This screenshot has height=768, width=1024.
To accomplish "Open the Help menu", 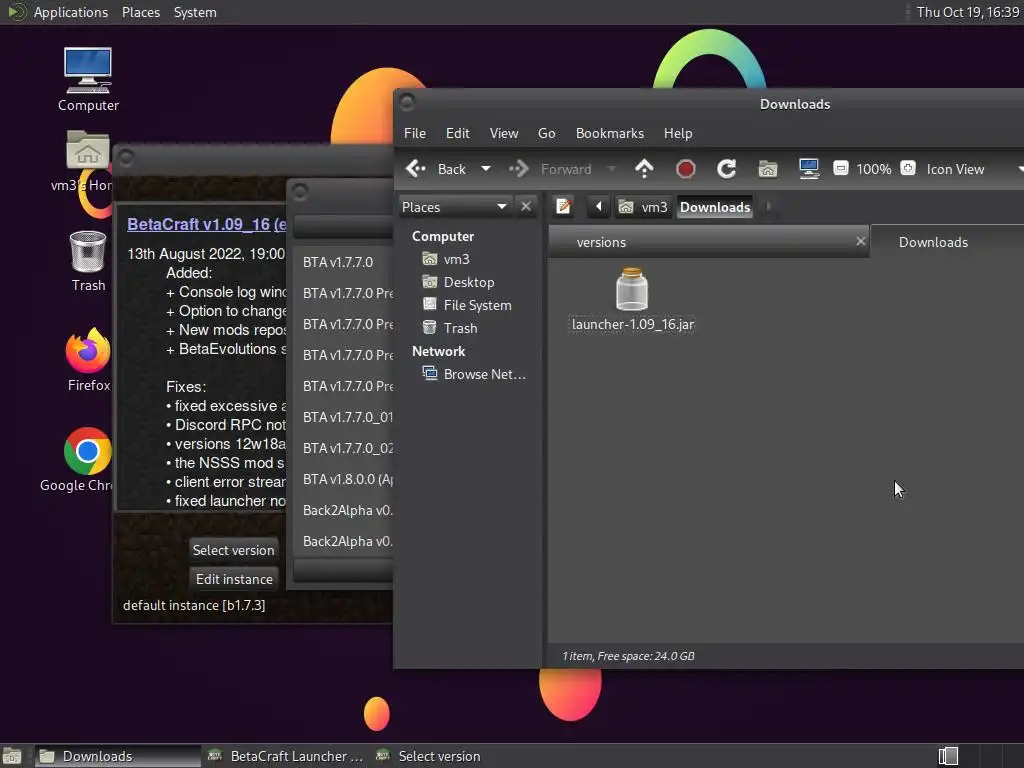I will 678,133.
